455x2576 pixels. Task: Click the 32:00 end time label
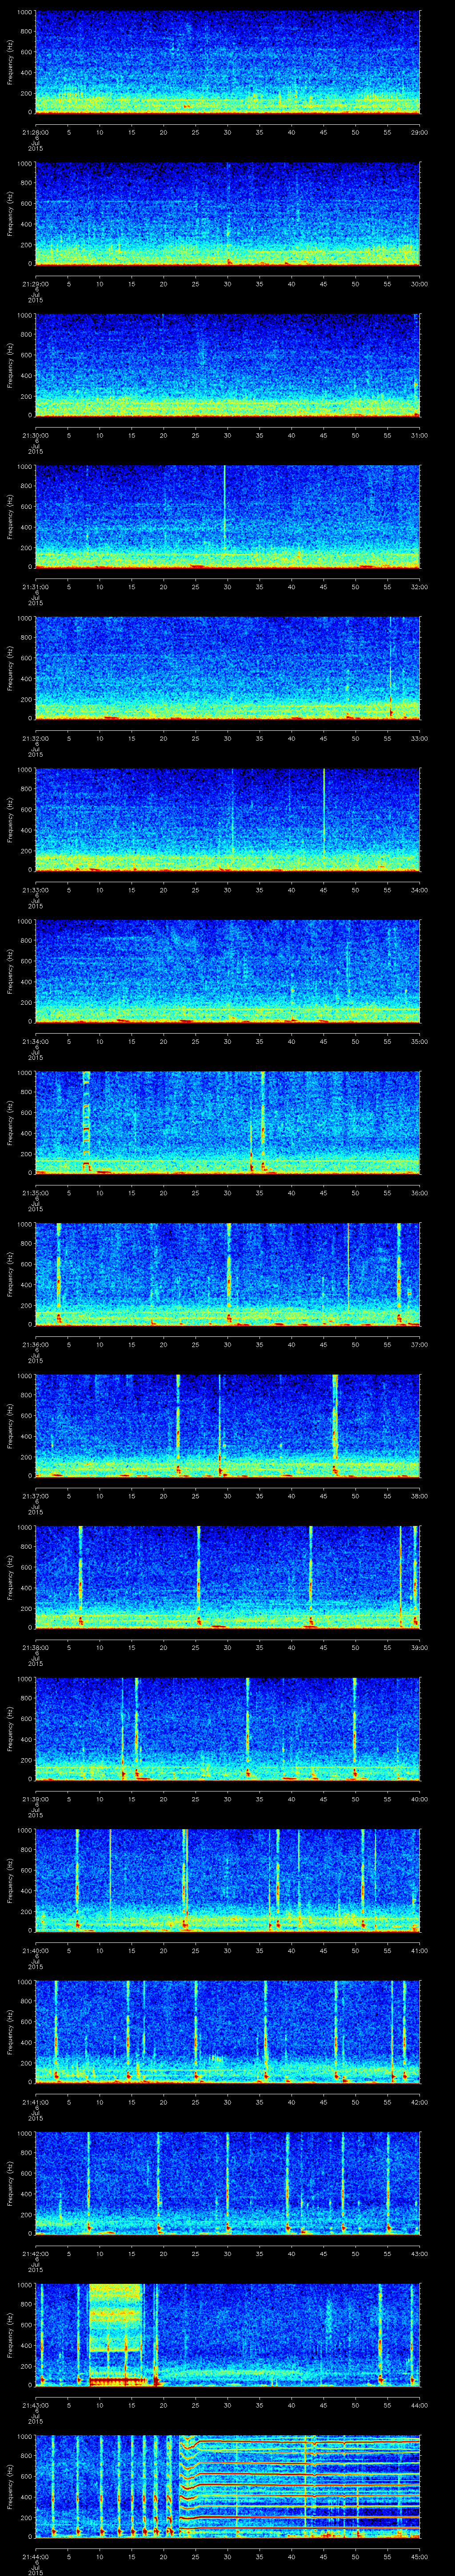click(419, 587)
